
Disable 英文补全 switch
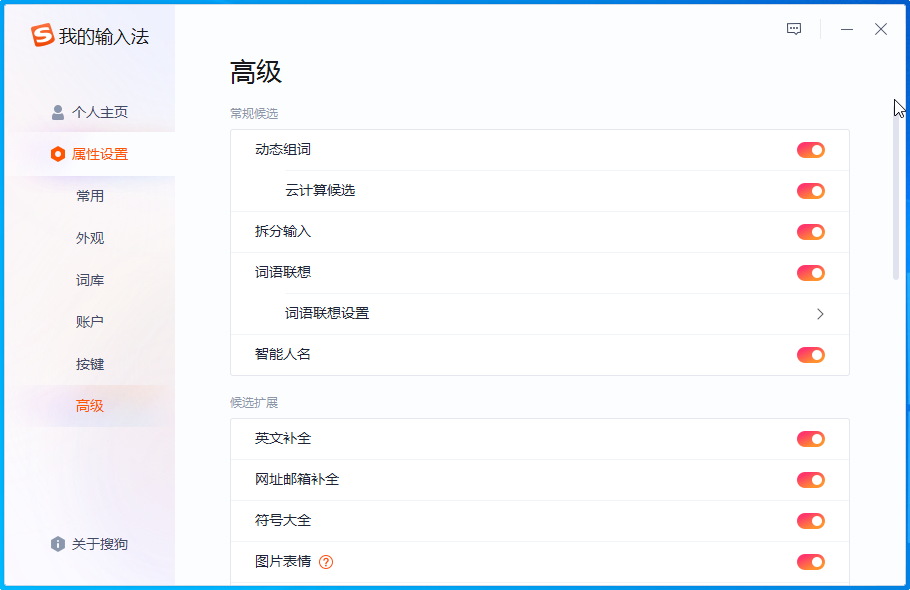(811, 439)
